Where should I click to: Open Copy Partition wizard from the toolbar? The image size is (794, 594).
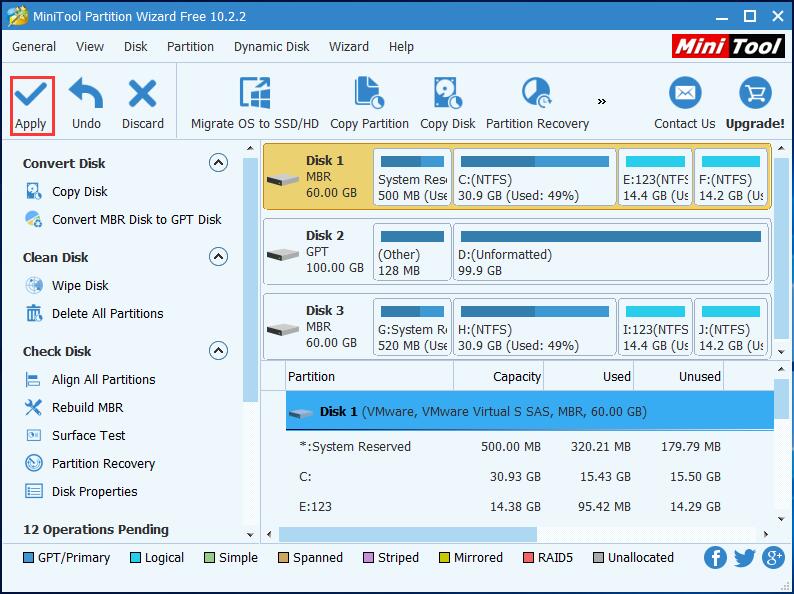369,105
